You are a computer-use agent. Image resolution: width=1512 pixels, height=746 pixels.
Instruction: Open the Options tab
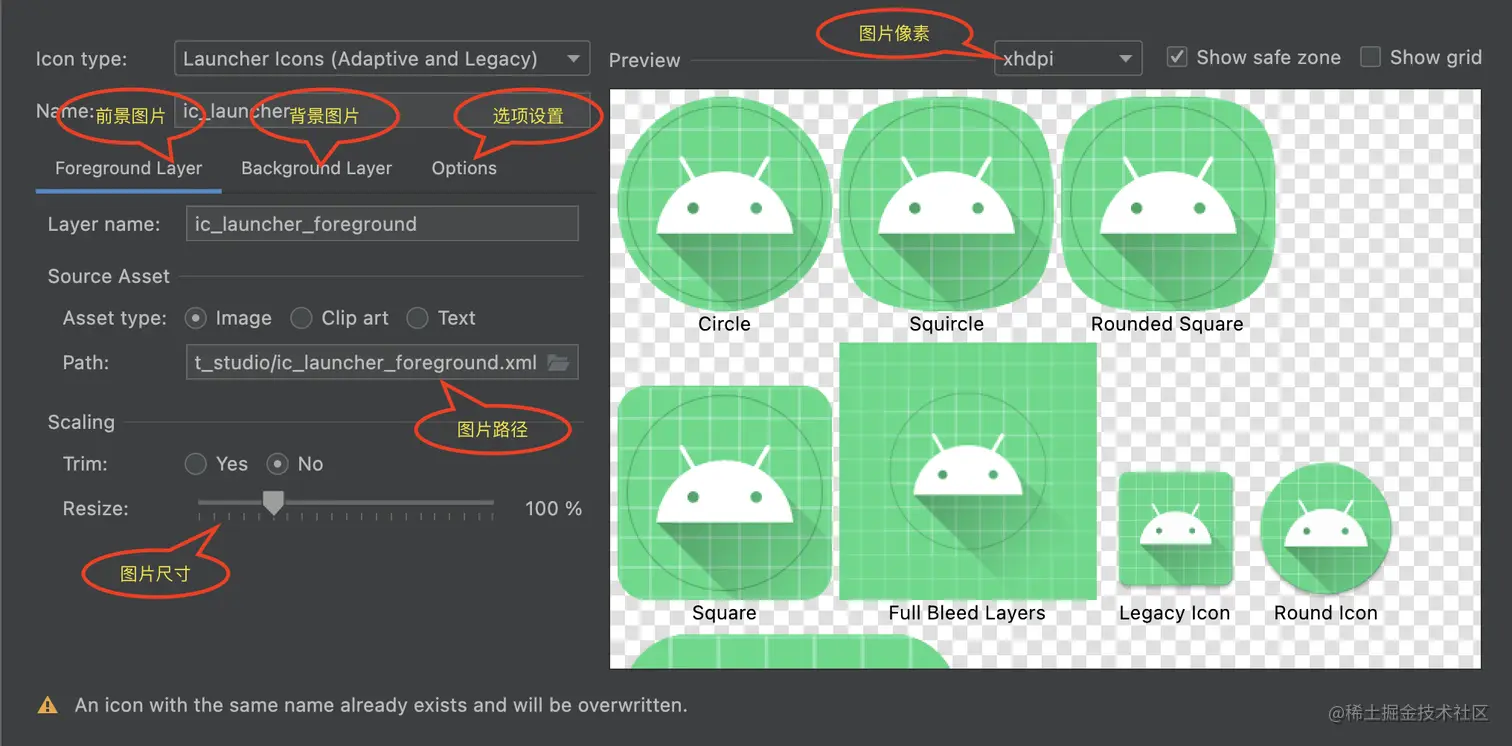464,168
